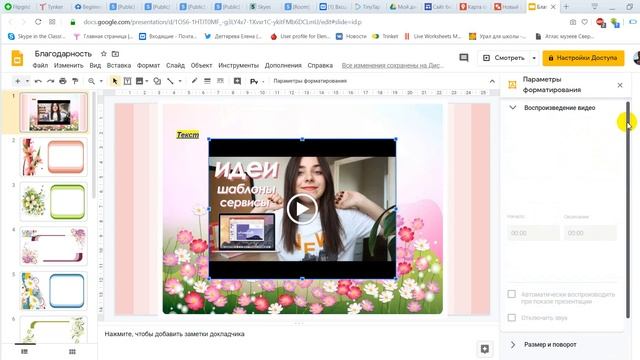This screenshot has width=640, height=360.
Task: Select slide 1 thumbnail with video
Action: click(x=53, y=112)
